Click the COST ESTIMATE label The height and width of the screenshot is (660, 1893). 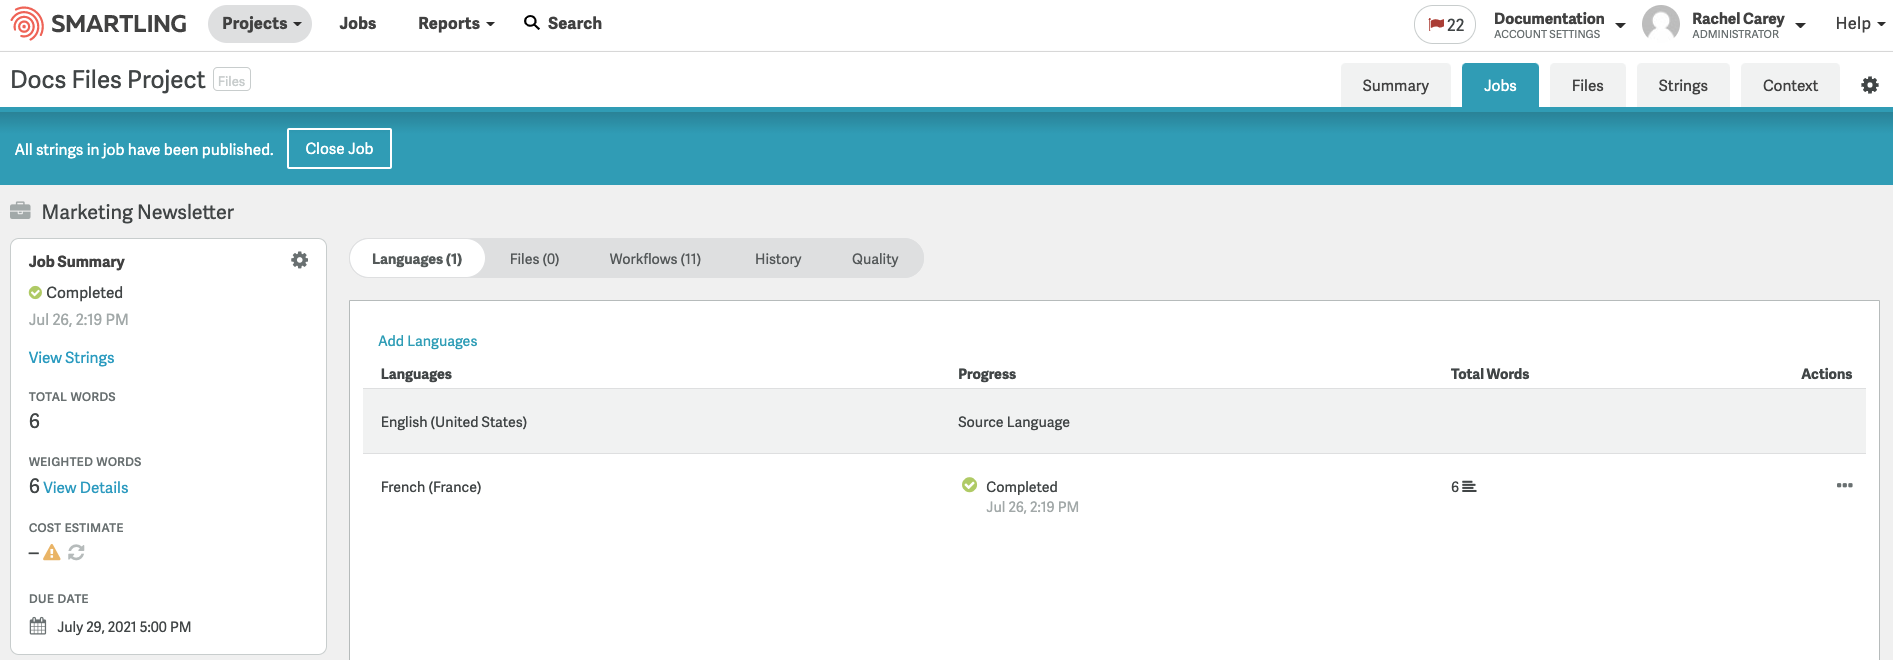point(76,528)
